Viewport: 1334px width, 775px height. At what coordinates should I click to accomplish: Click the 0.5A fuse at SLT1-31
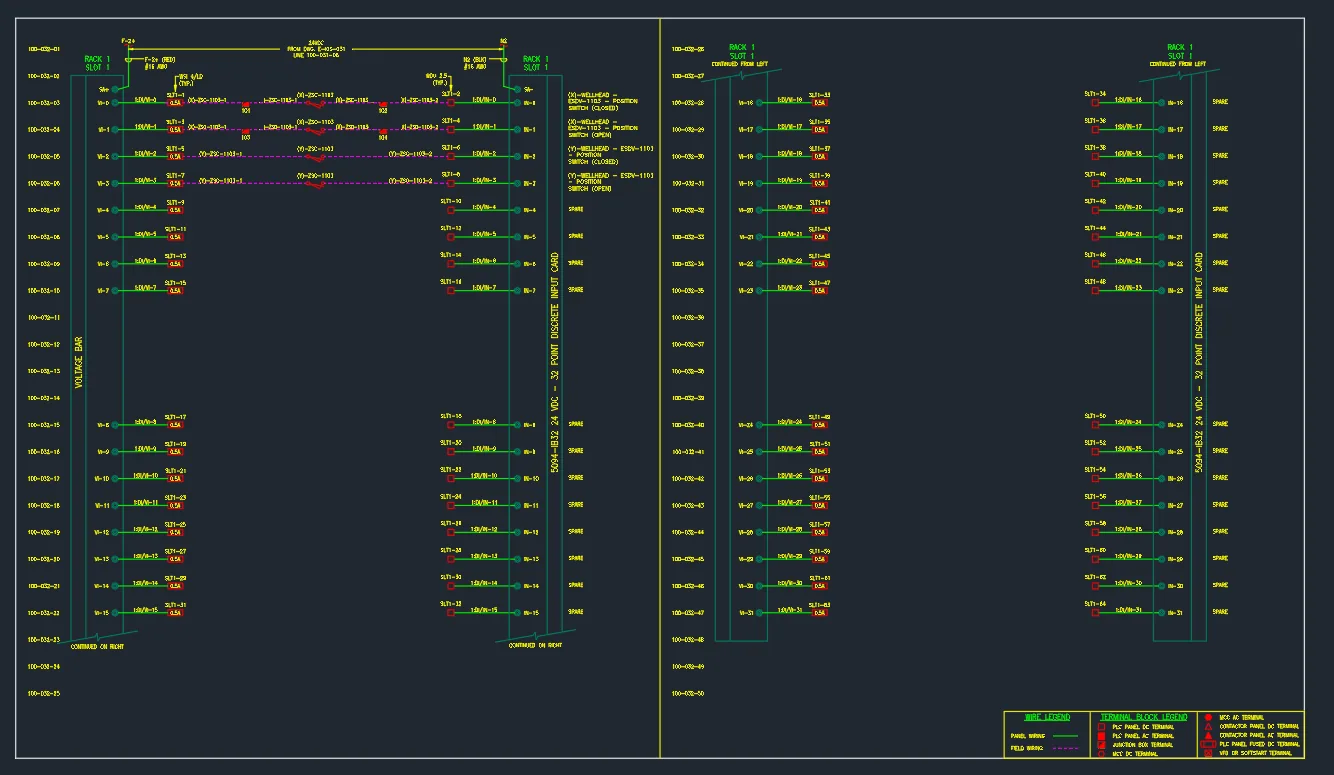pyautogui.click(x=176, y=613)
